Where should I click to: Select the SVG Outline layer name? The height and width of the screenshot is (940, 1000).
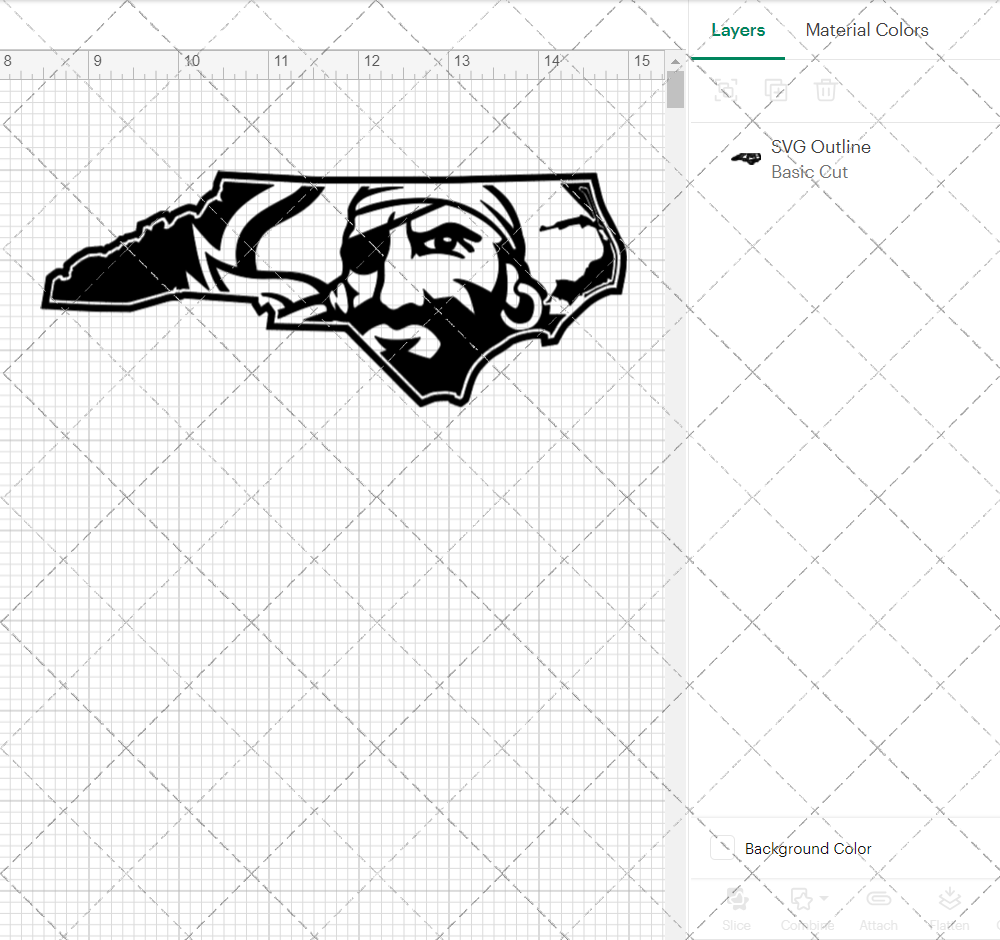click(x=821, y=147)
